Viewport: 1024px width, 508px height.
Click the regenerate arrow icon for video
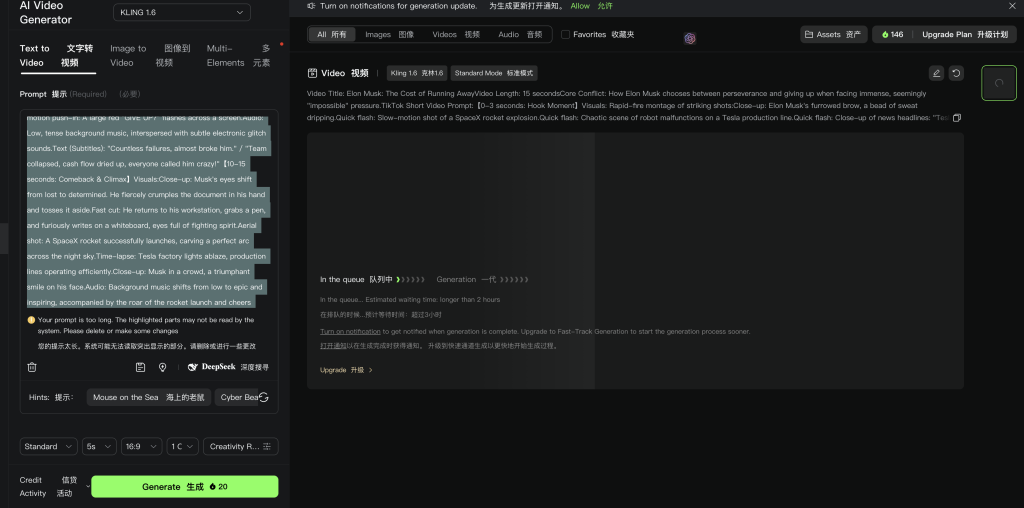pos(957,73)
